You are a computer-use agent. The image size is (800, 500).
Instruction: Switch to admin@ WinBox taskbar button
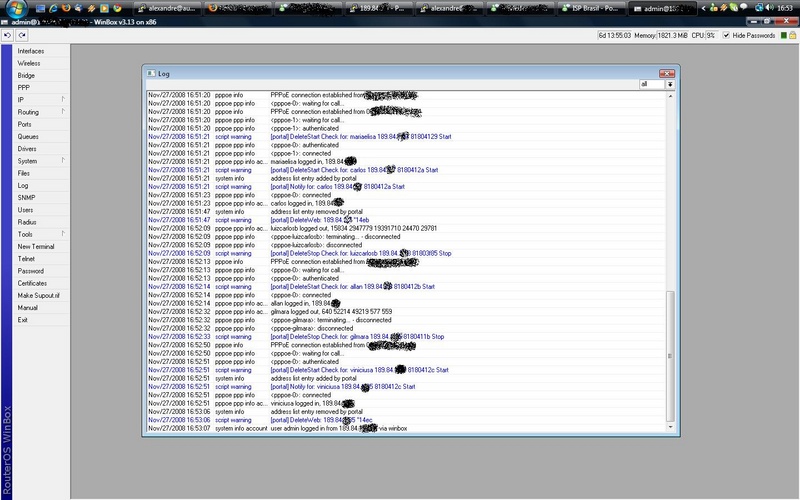(662, 8)
